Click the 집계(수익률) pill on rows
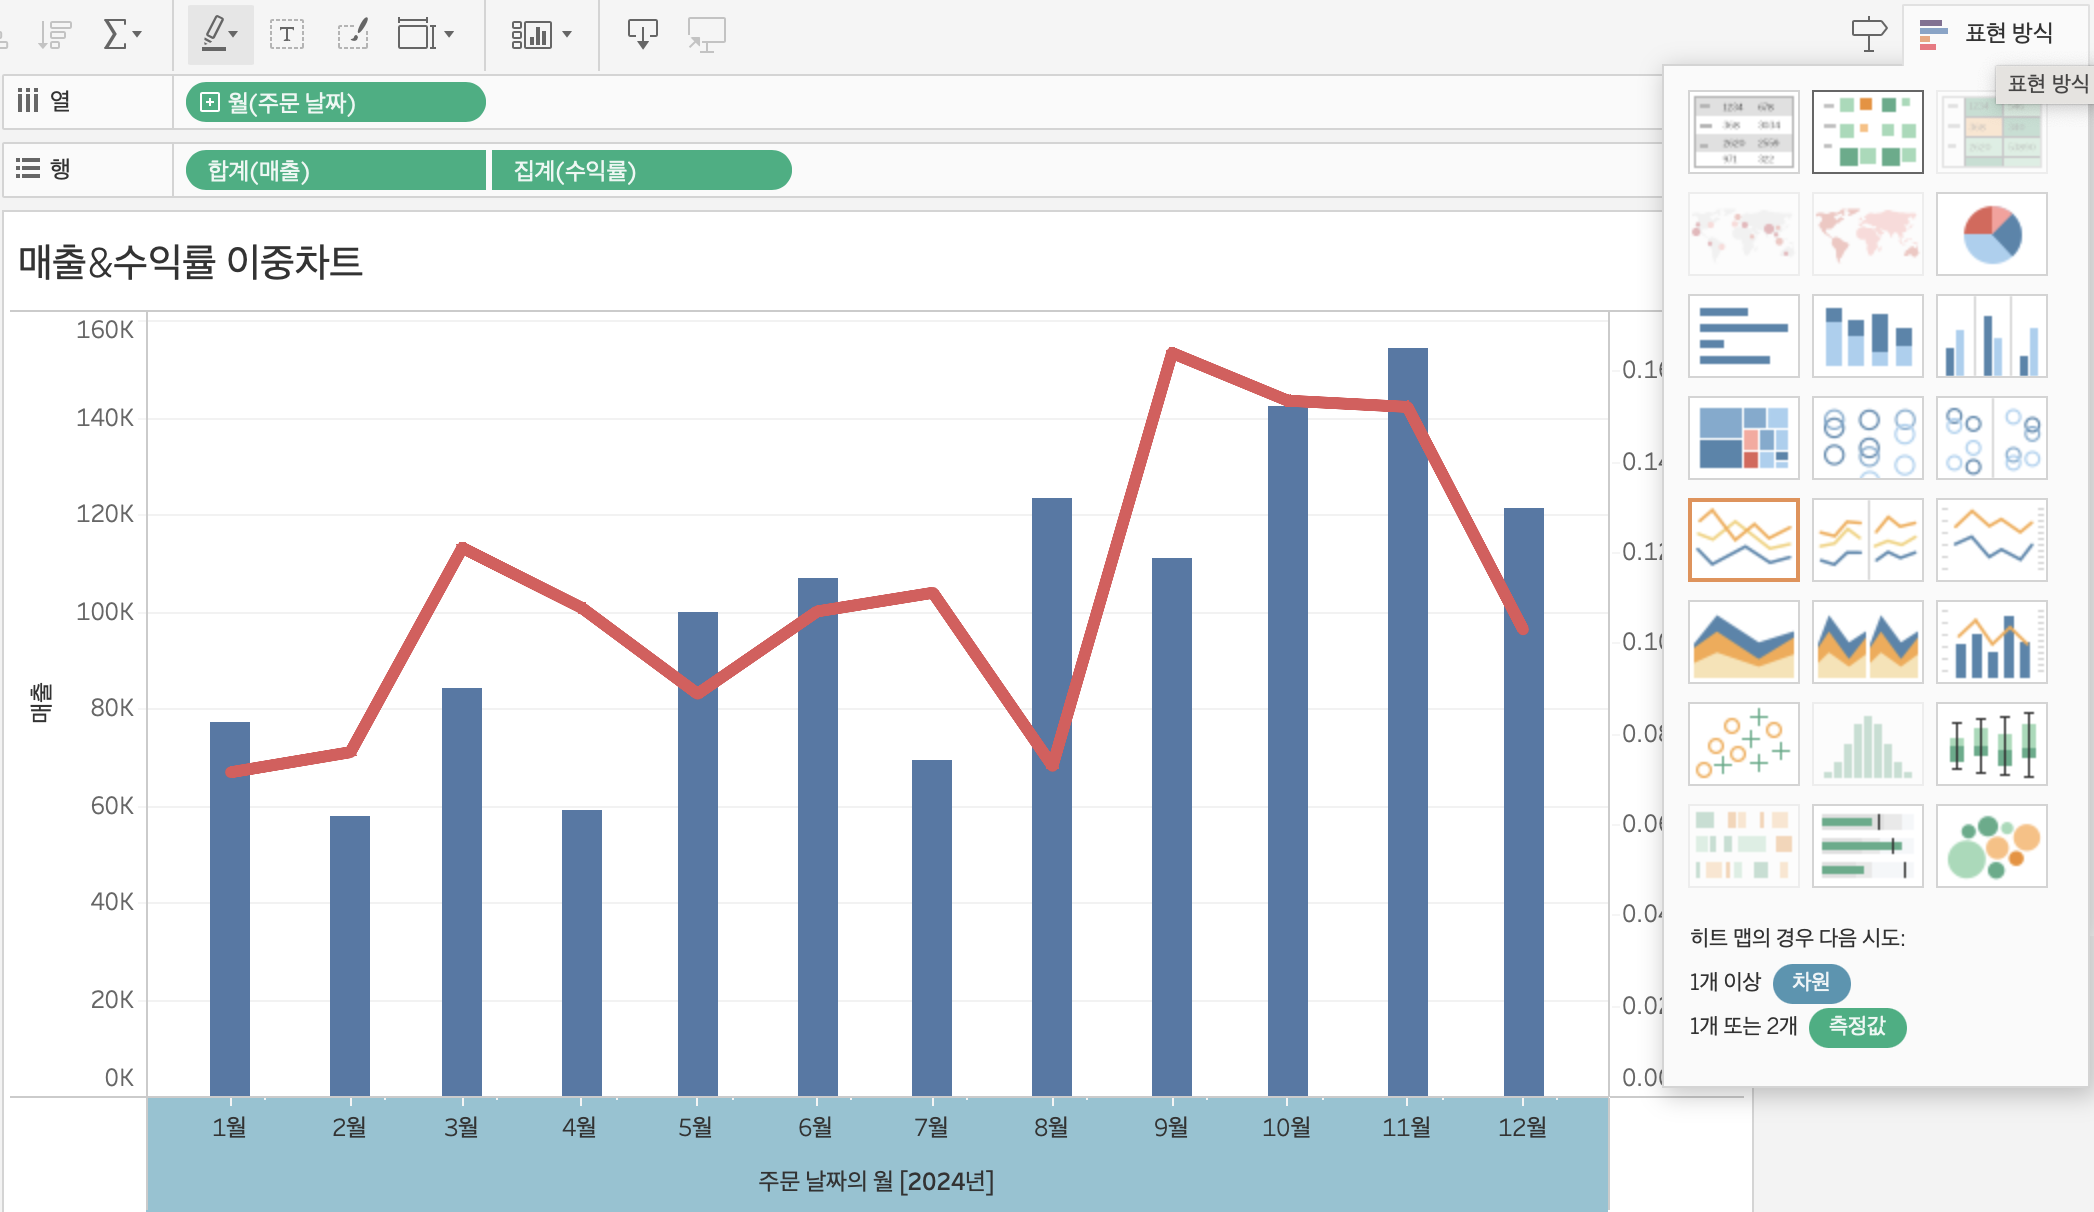 (x=640, y=170)
